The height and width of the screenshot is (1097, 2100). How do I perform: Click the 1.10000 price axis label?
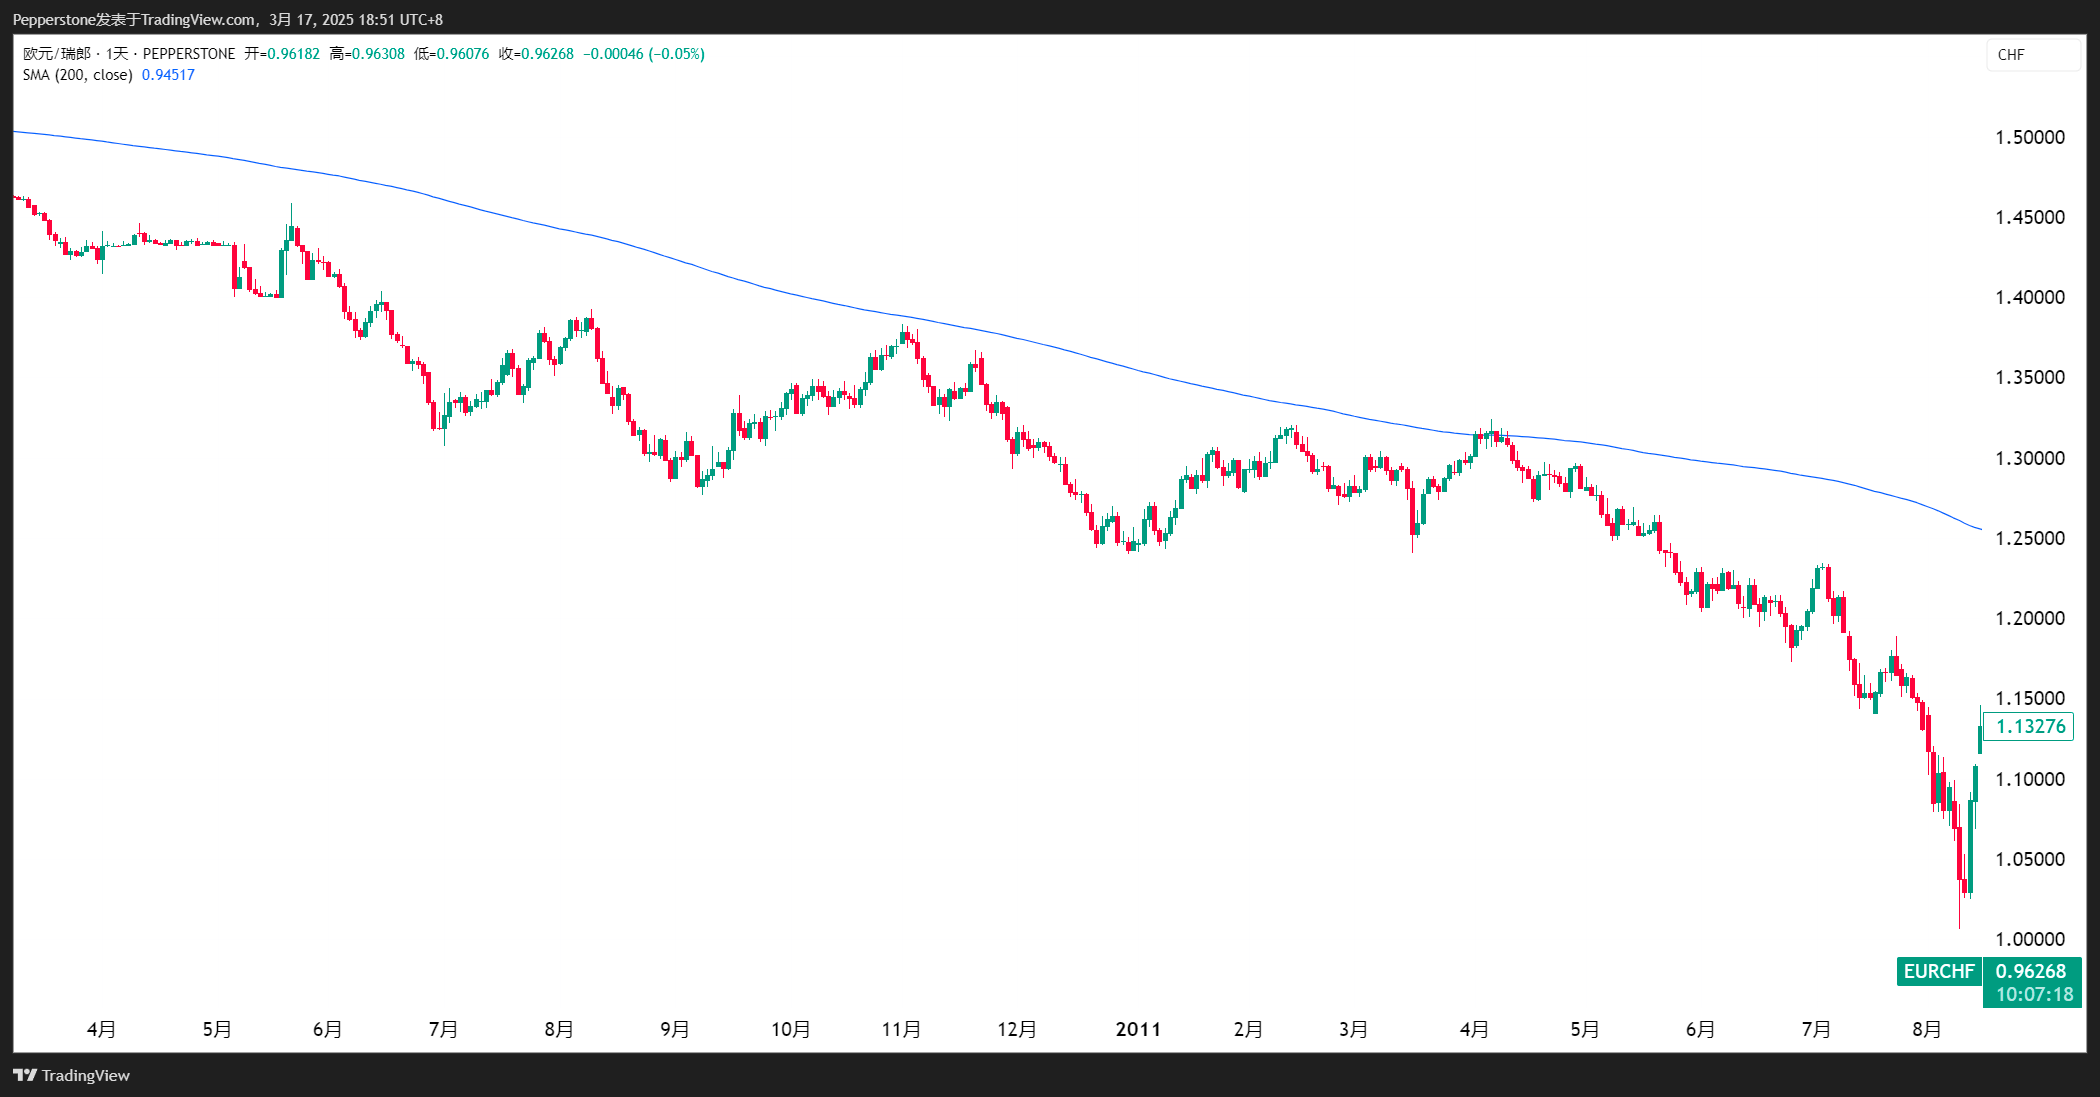pyautogui.click(x=2030, y=780)
